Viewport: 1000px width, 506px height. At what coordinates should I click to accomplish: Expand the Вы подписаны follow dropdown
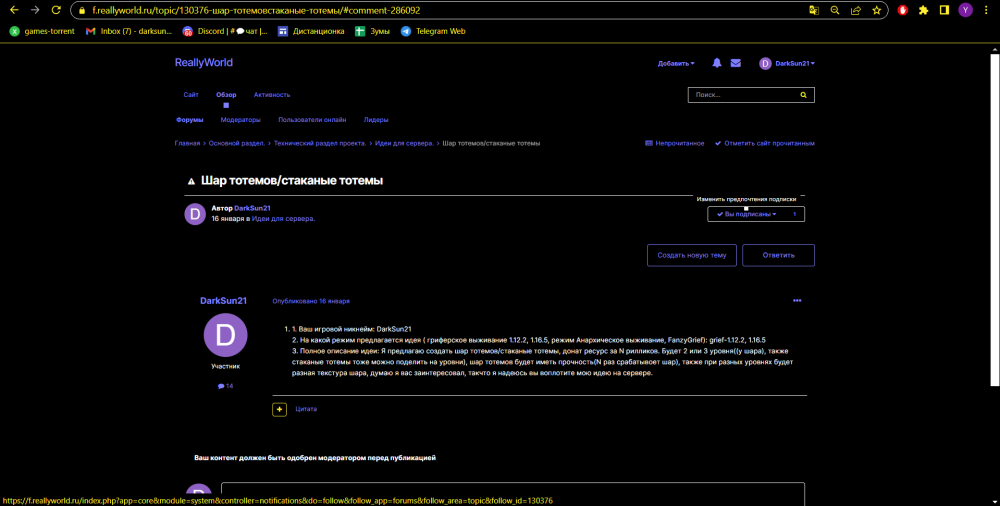pos(746,214)
